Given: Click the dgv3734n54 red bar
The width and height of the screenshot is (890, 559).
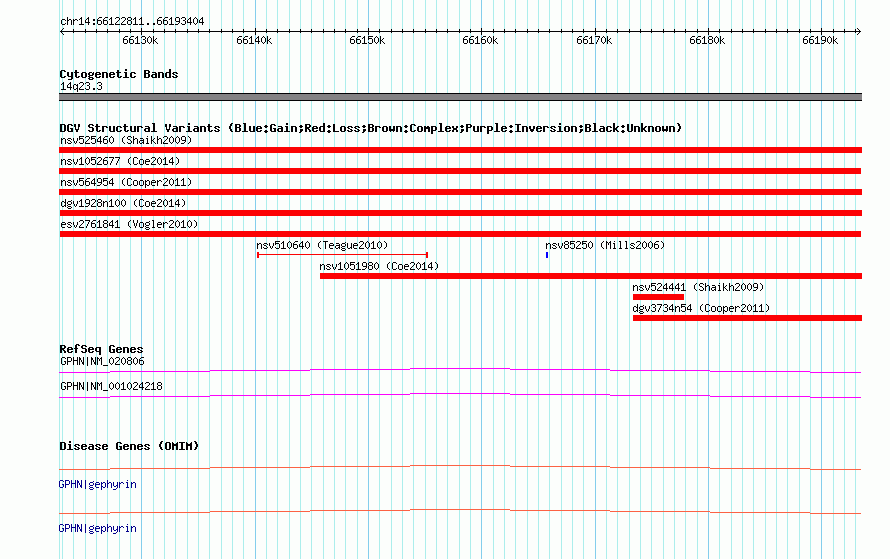Looking at the screenshot, I should pyautogui.click(x=748, y=318).
